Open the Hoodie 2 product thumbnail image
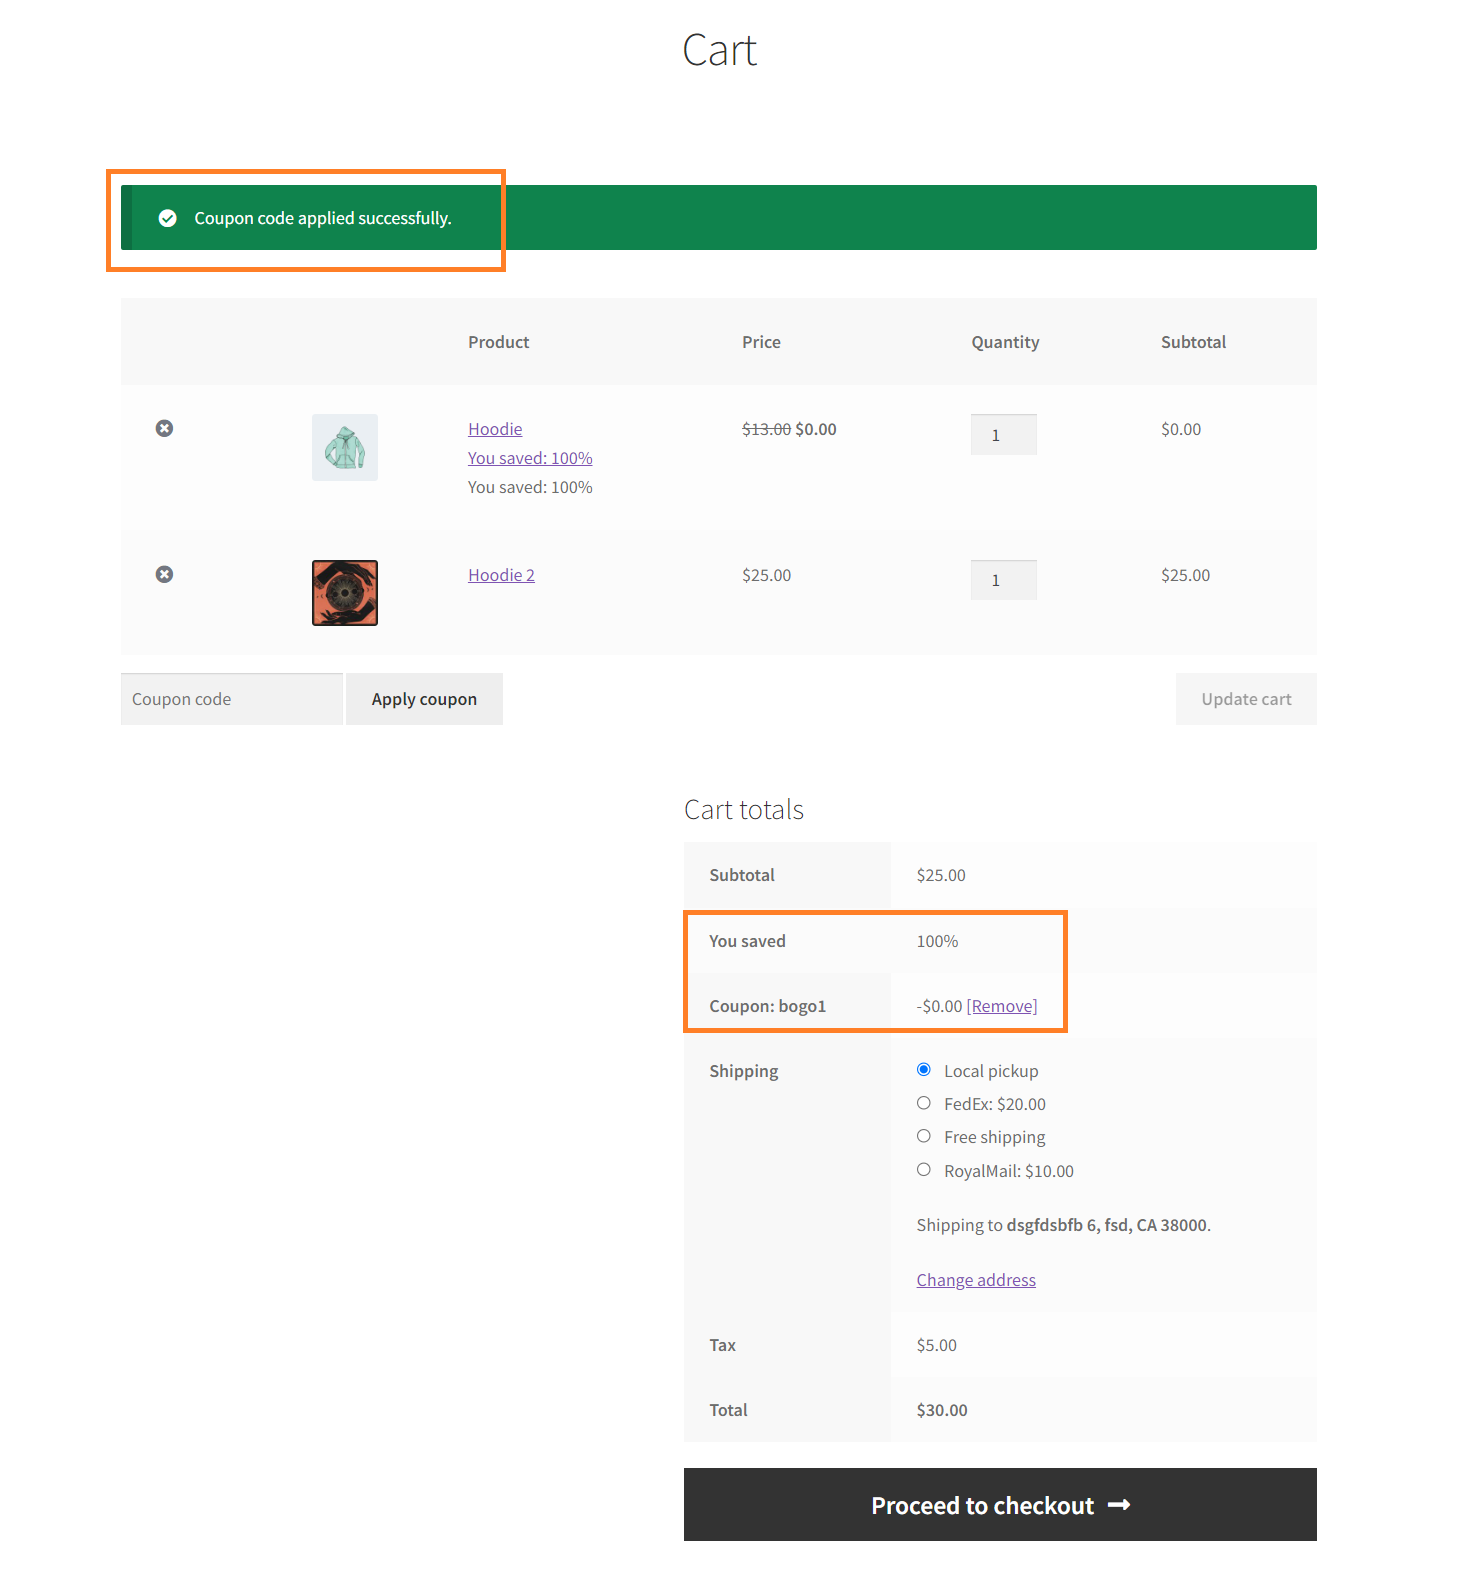The width and height of the screenshot is (1460, 1572). coord(345,593)
